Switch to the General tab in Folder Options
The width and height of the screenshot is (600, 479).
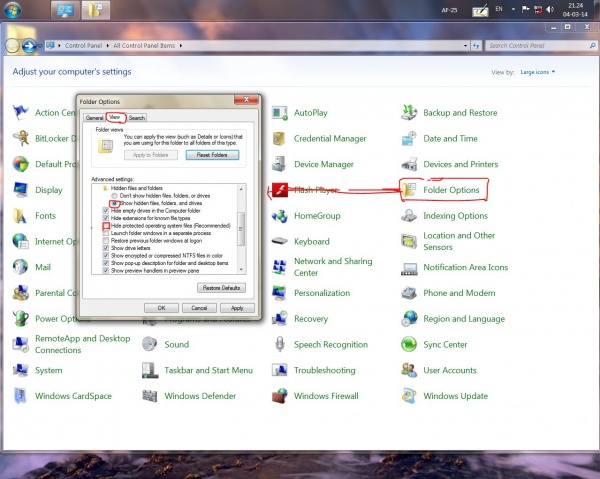(92, 118)
